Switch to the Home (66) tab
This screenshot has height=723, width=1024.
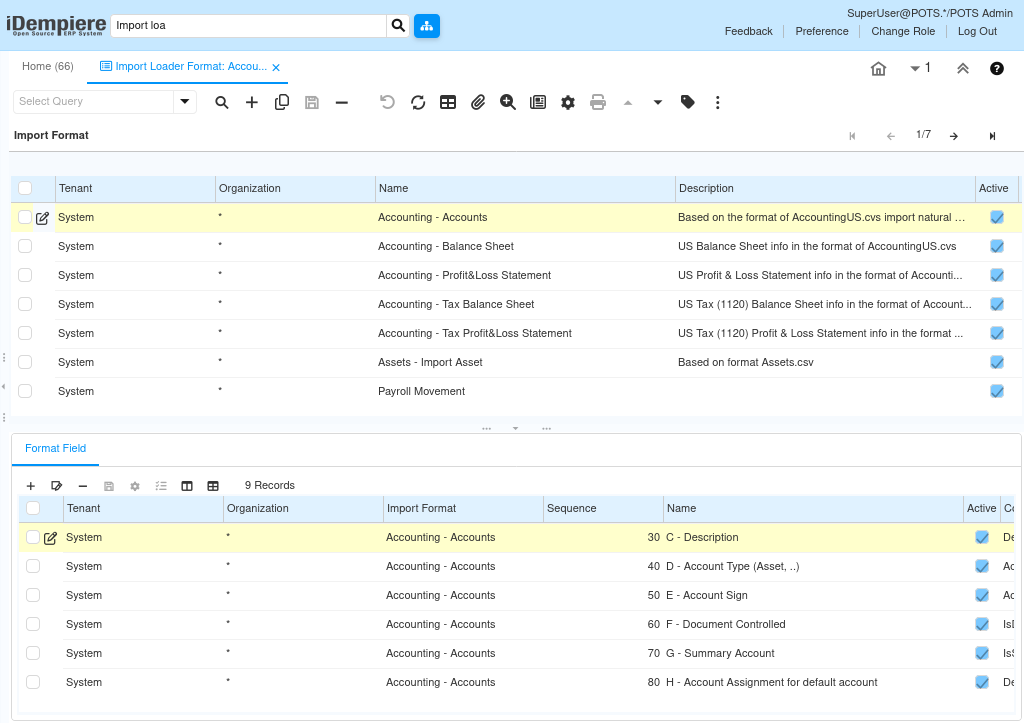(x=48, y=67)
